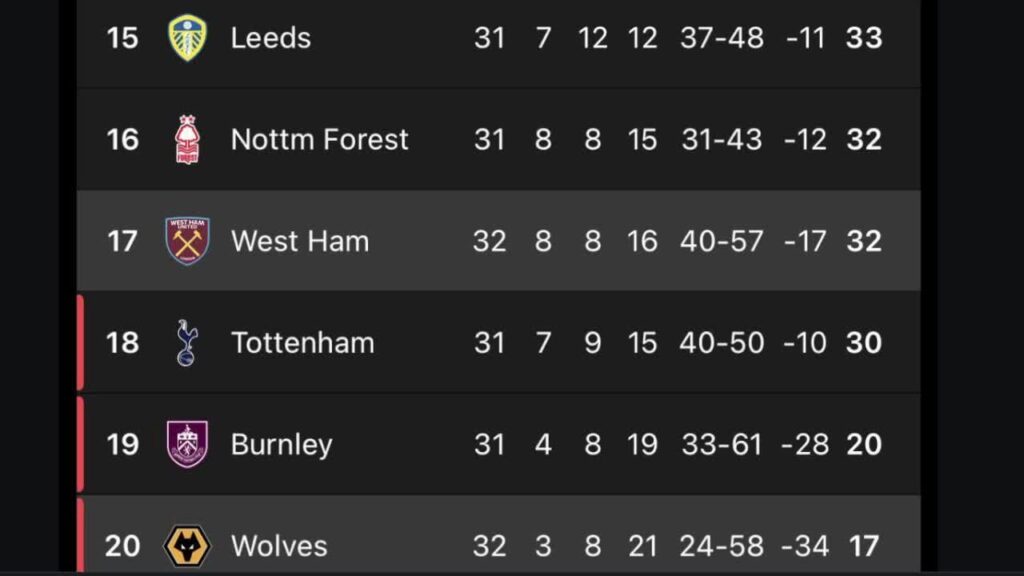The image size is (1024, 576).
Task: Open the Burnley team page
Action: pyautogui.click(x=281, y=444)
